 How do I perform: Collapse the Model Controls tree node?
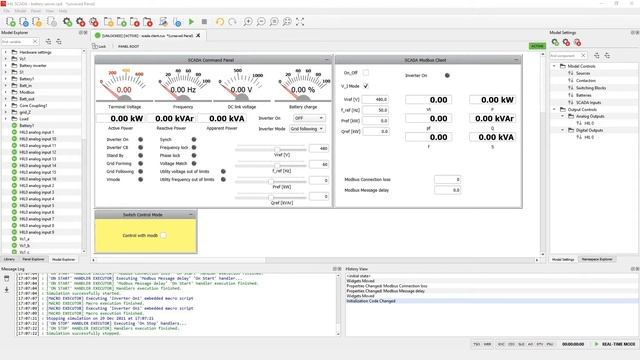[x=554, y=66]
